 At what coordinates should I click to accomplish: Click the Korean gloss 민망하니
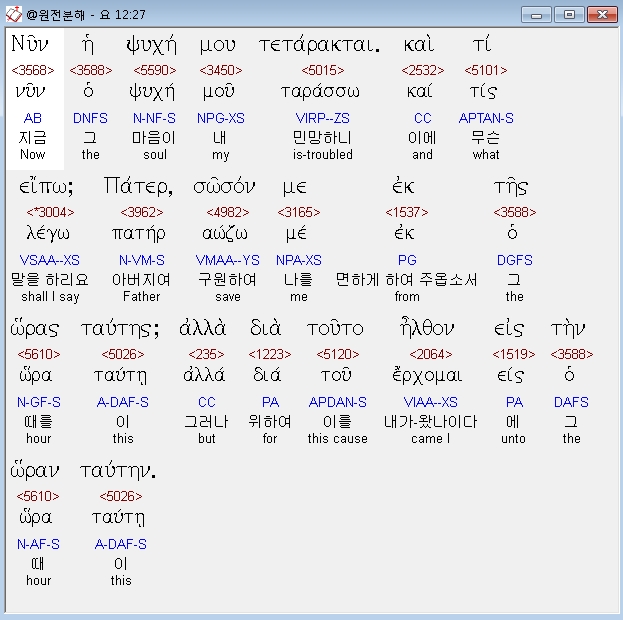pos(322,138)
